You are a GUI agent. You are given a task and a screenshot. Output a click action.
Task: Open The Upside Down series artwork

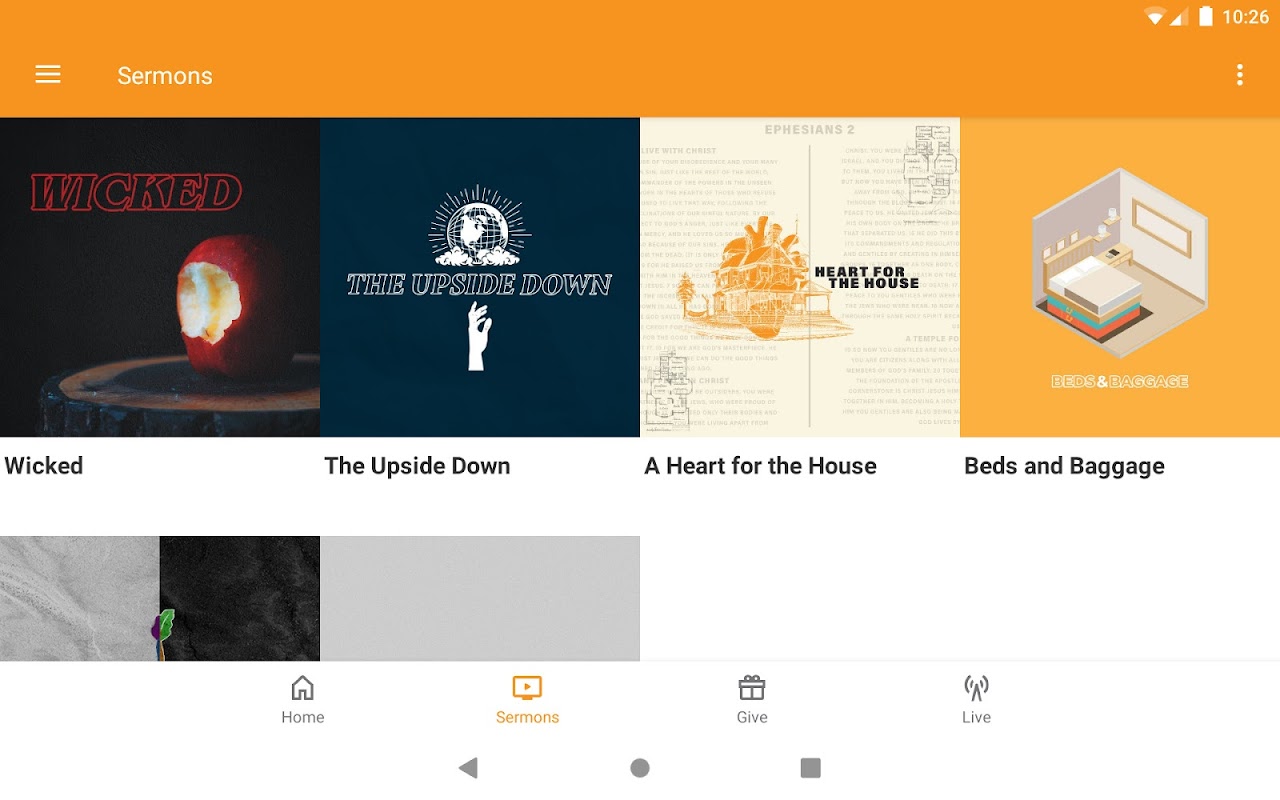pyautogui.click(x=480, y=277)
